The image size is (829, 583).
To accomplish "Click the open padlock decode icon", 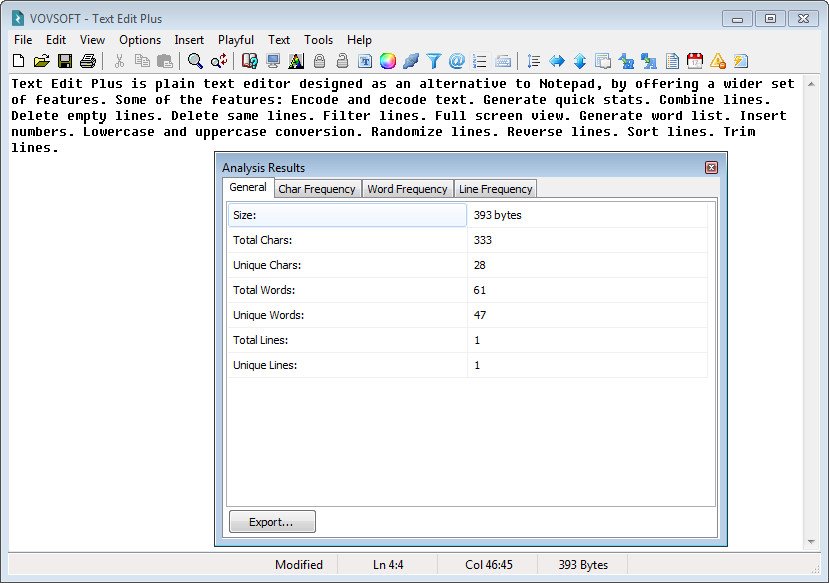I will click(342, 61).
